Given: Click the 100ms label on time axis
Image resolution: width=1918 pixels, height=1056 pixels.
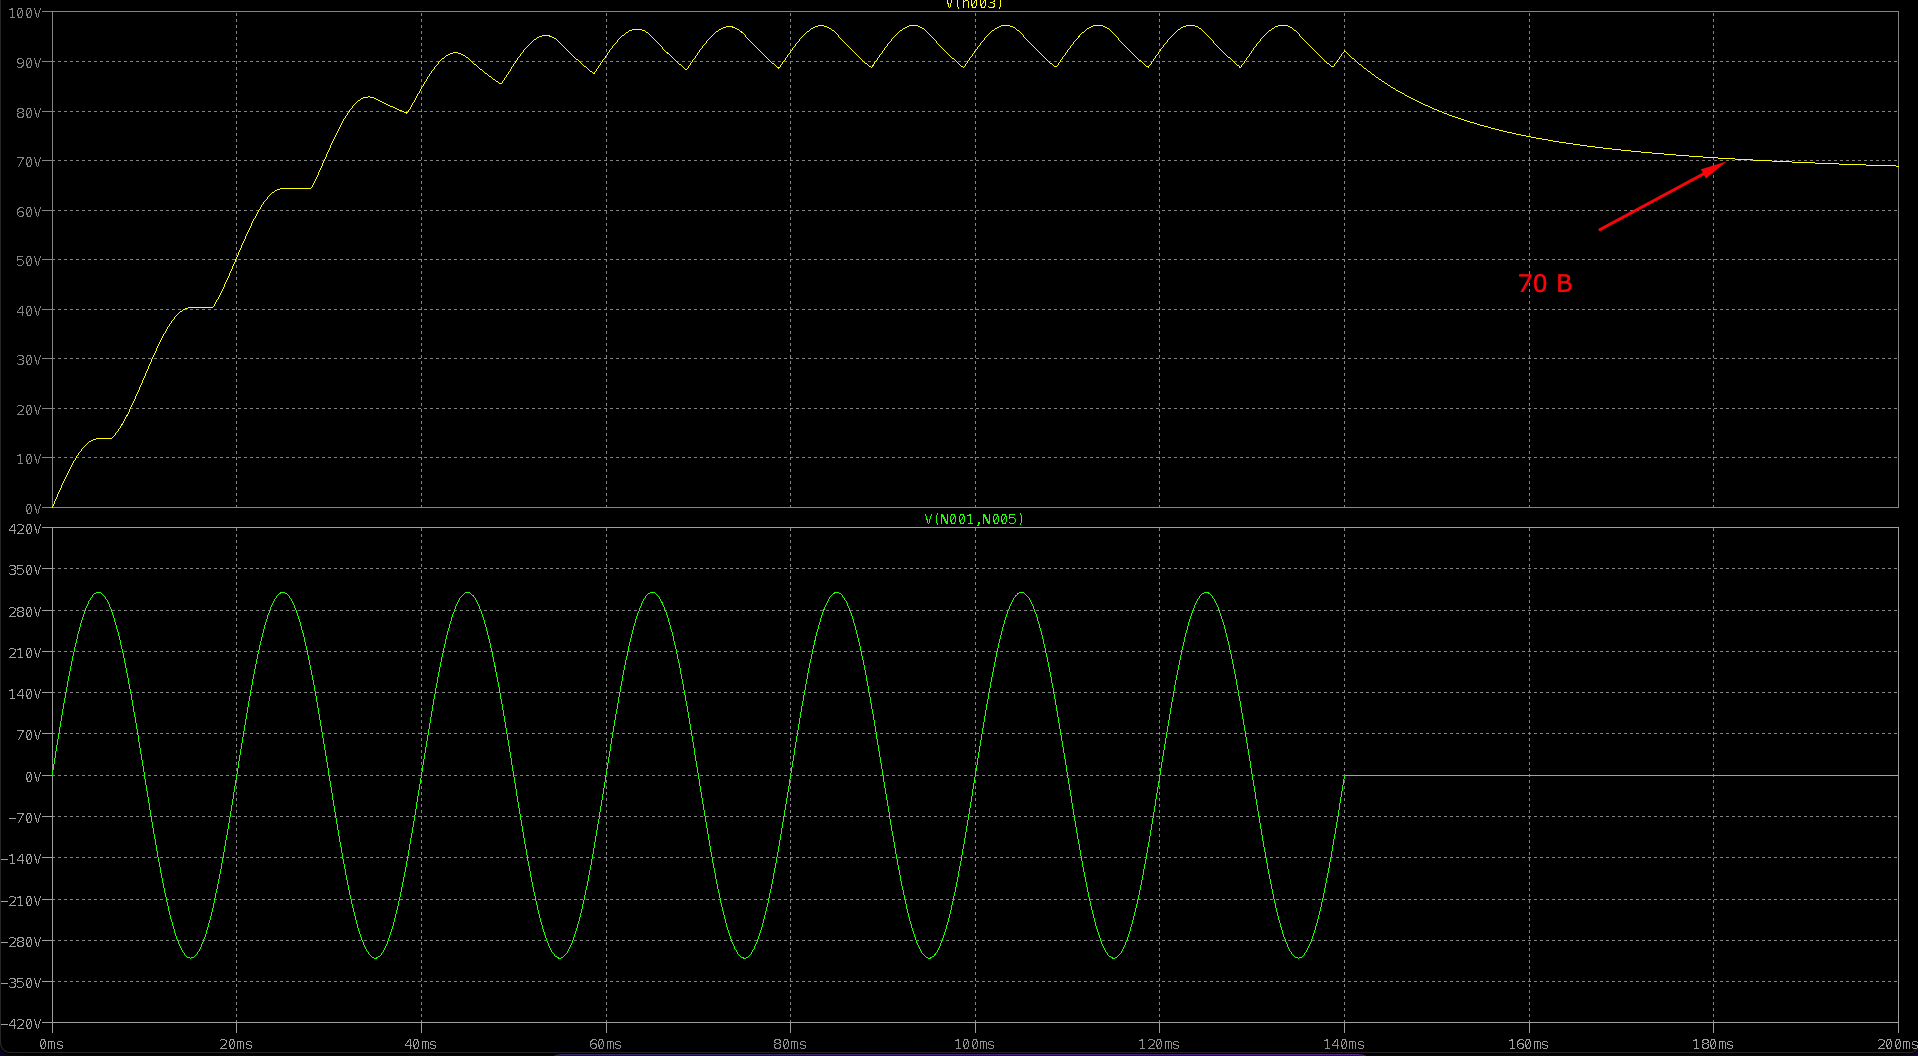Looking at the screenshot, I should [973, 1044].
